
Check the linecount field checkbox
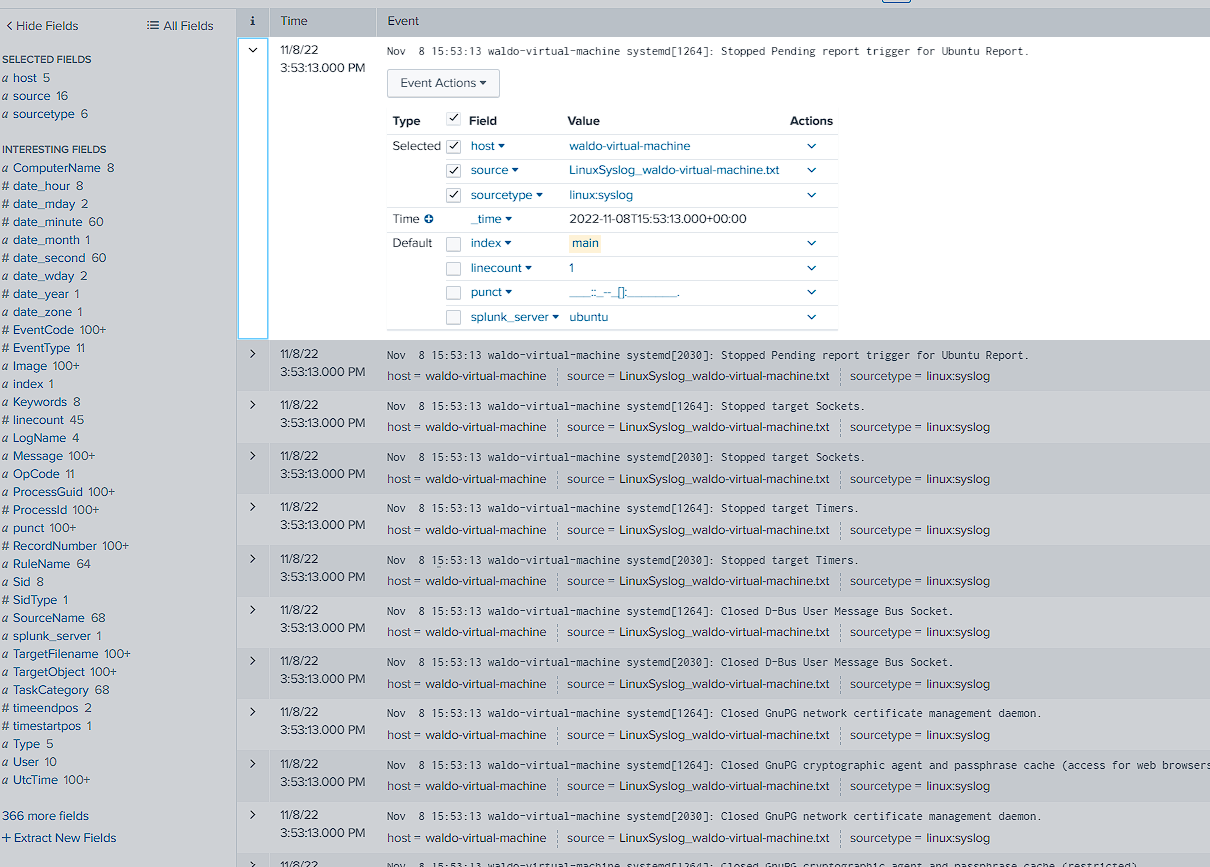click(x=454, y=268)
